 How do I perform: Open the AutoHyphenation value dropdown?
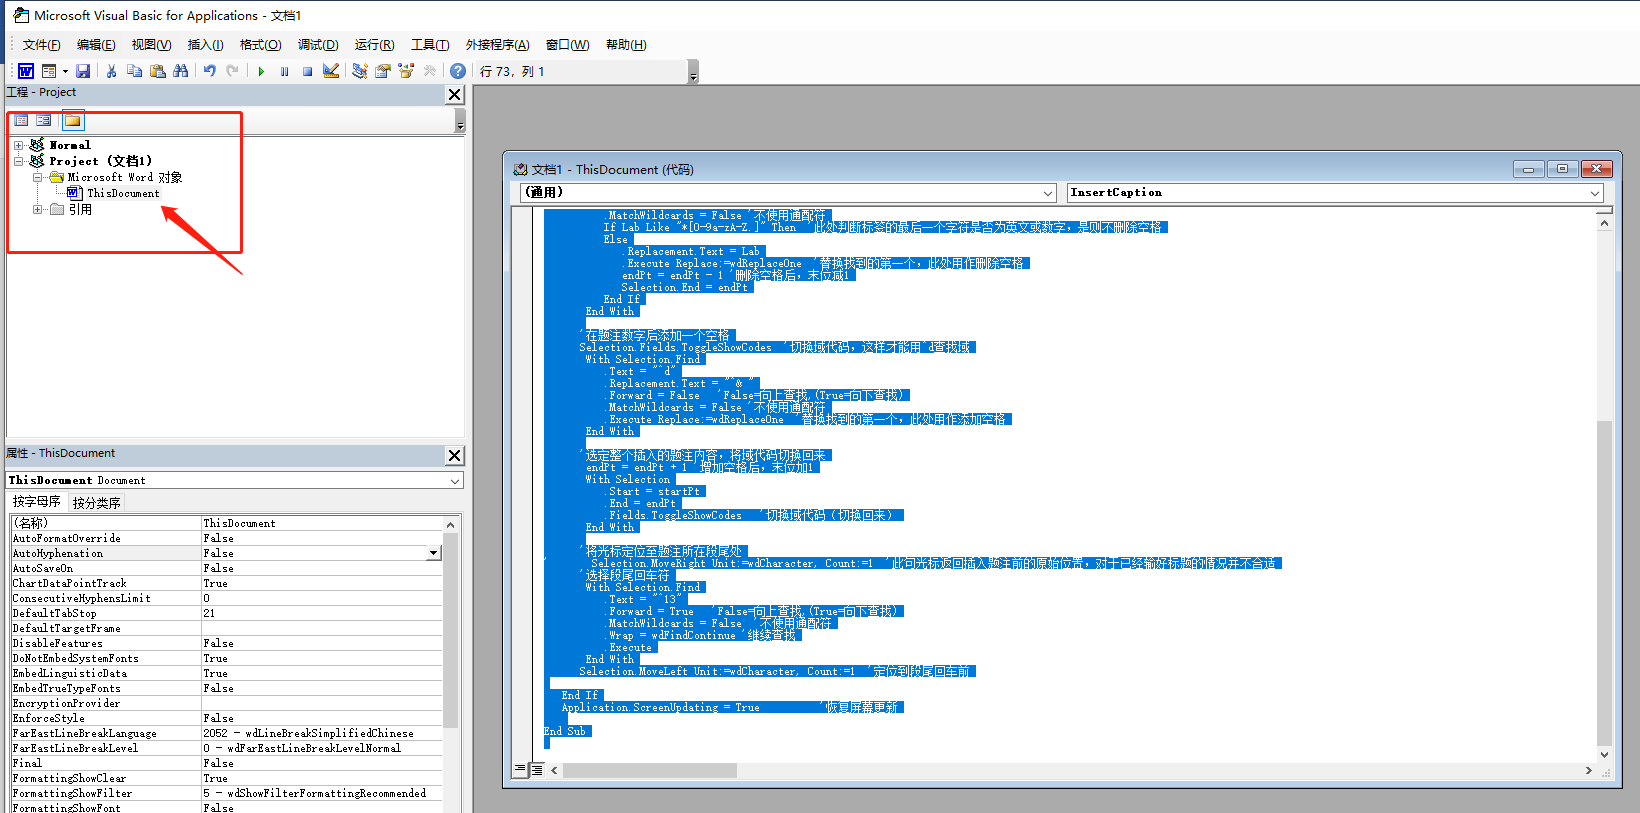[433, 553]
